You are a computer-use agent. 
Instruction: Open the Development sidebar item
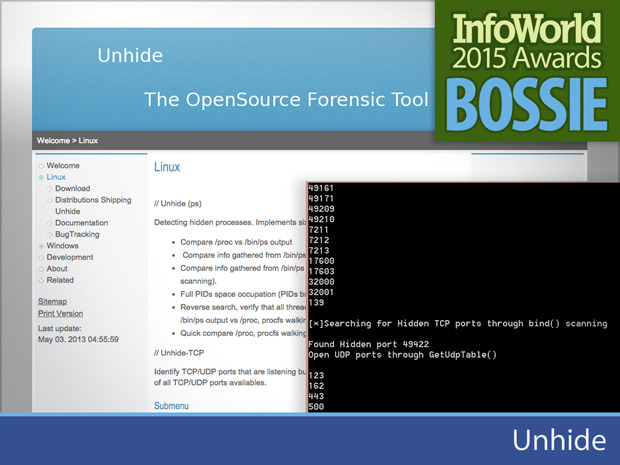coord(70,257)
